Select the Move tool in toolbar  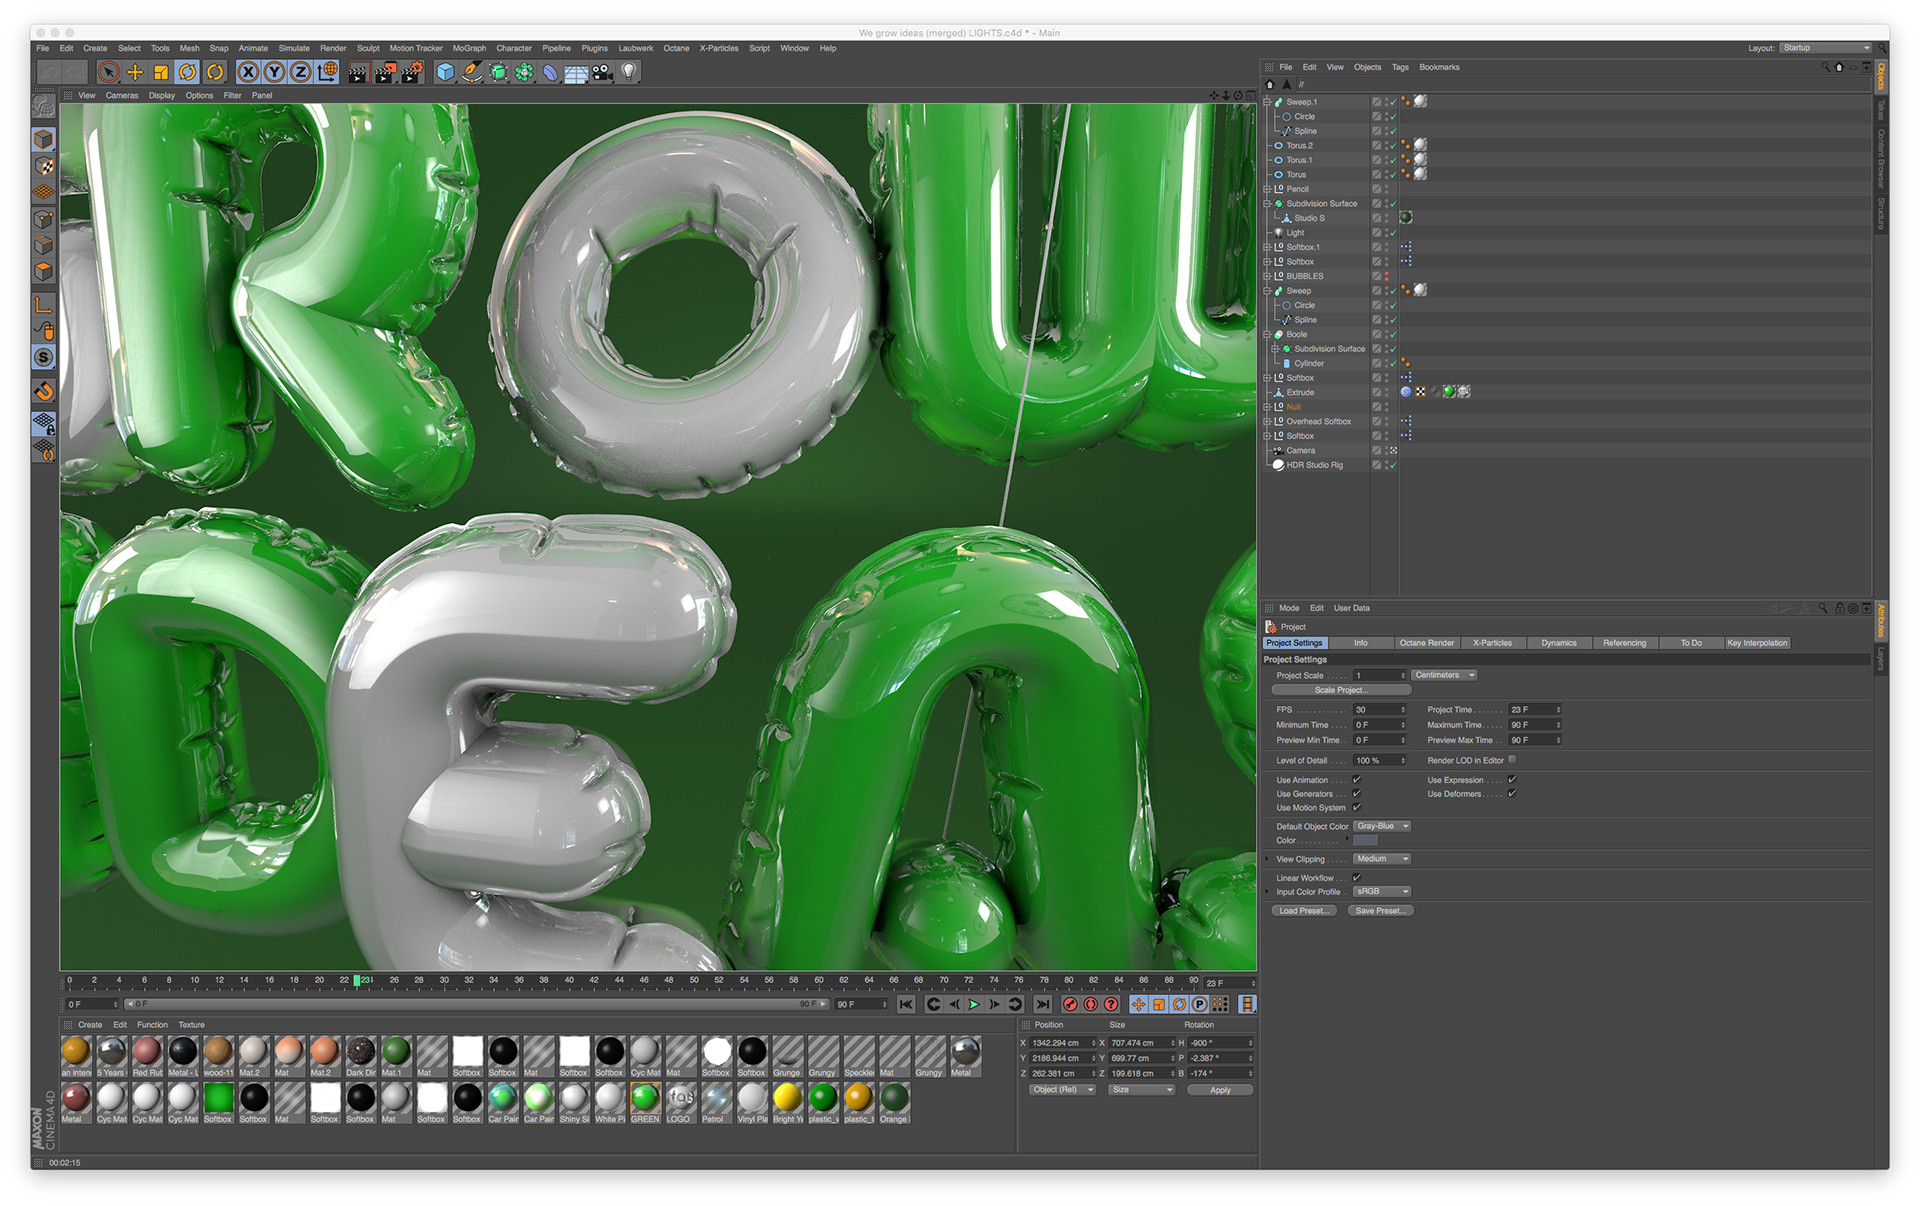[135, 72]
